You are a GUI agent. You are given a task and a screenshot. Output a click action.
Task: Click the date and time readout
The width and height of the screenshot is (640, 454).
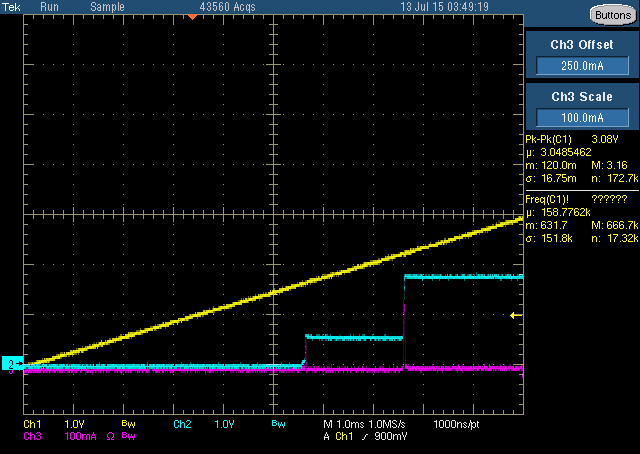(444, 7)
